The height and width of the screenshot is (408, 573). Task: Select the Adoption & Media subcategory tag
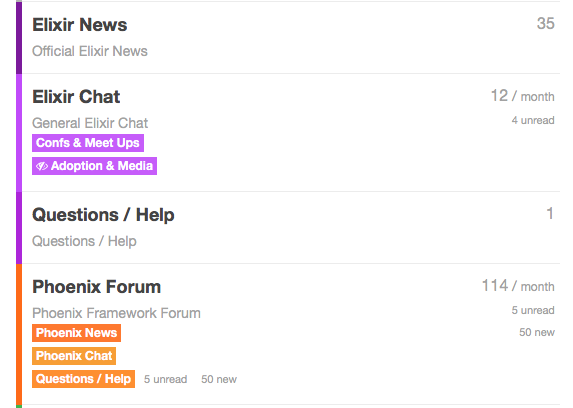tap(94, 166)
